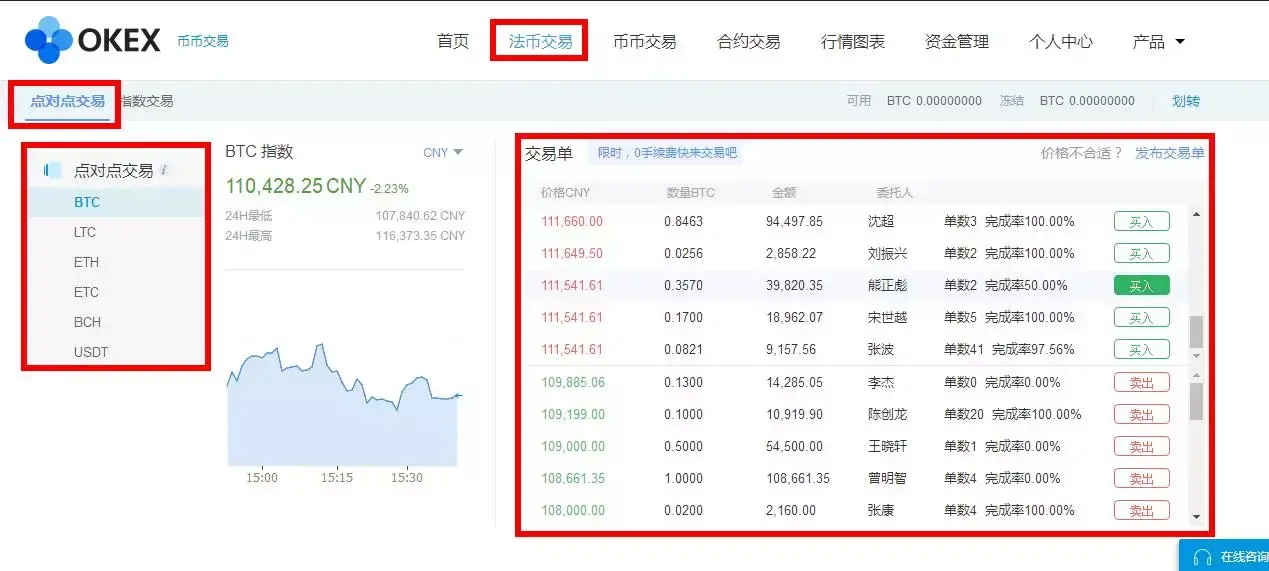Screen dimensions: 1269x571
Task: Click 买入 for 沈超's order
Action: 1141,222
